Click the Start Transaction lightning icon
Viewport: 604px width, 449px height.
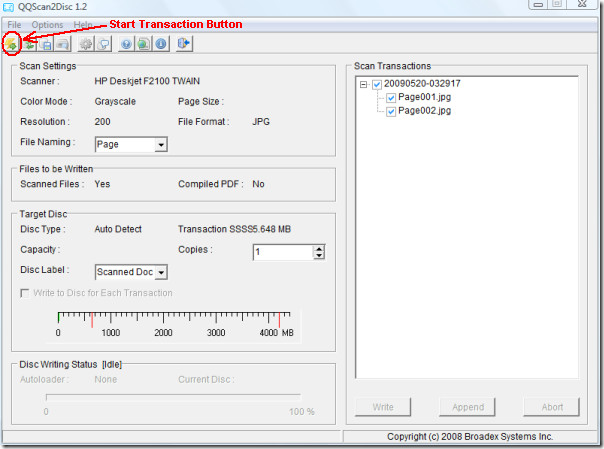[x=11, y=44]
